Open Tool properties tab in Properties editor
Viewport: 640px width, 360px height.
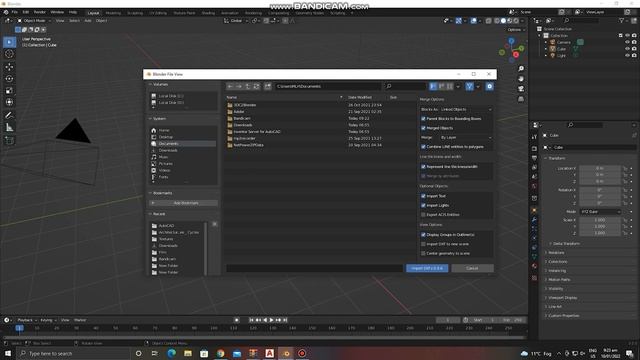coord(534,137)
